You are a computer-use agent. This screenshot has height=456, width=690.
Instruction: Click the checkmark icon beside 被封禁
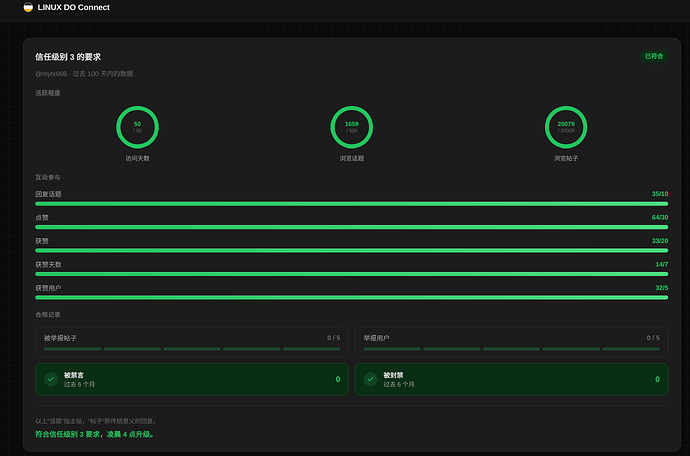[x=371, y=379]
